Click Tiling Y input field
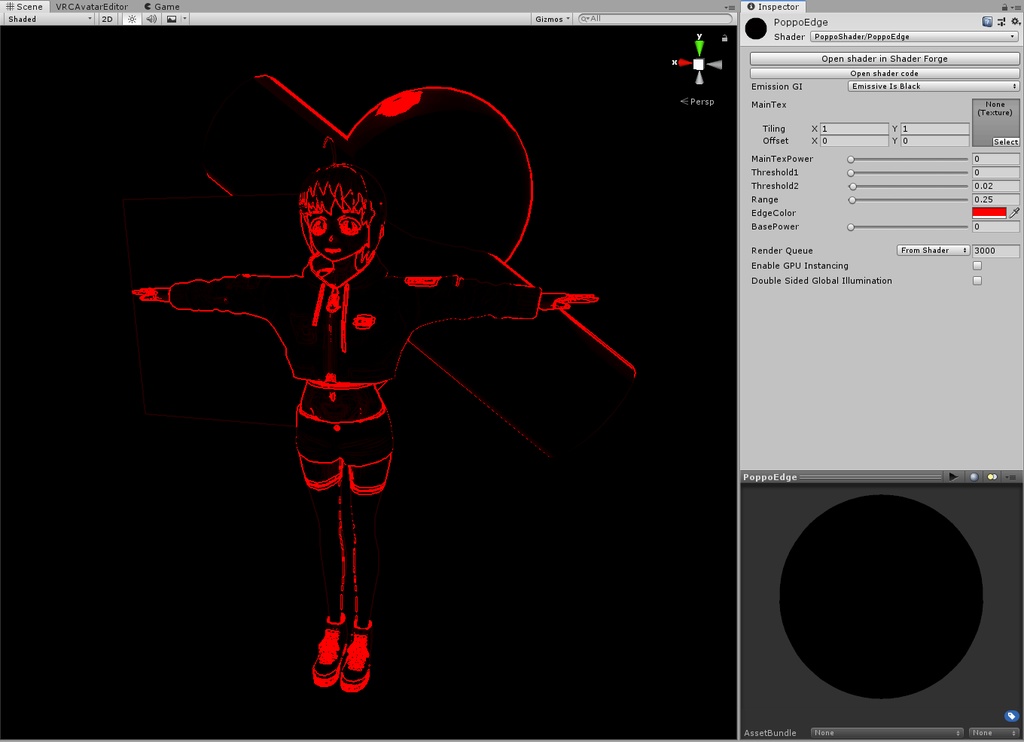 tap(935, 129)
